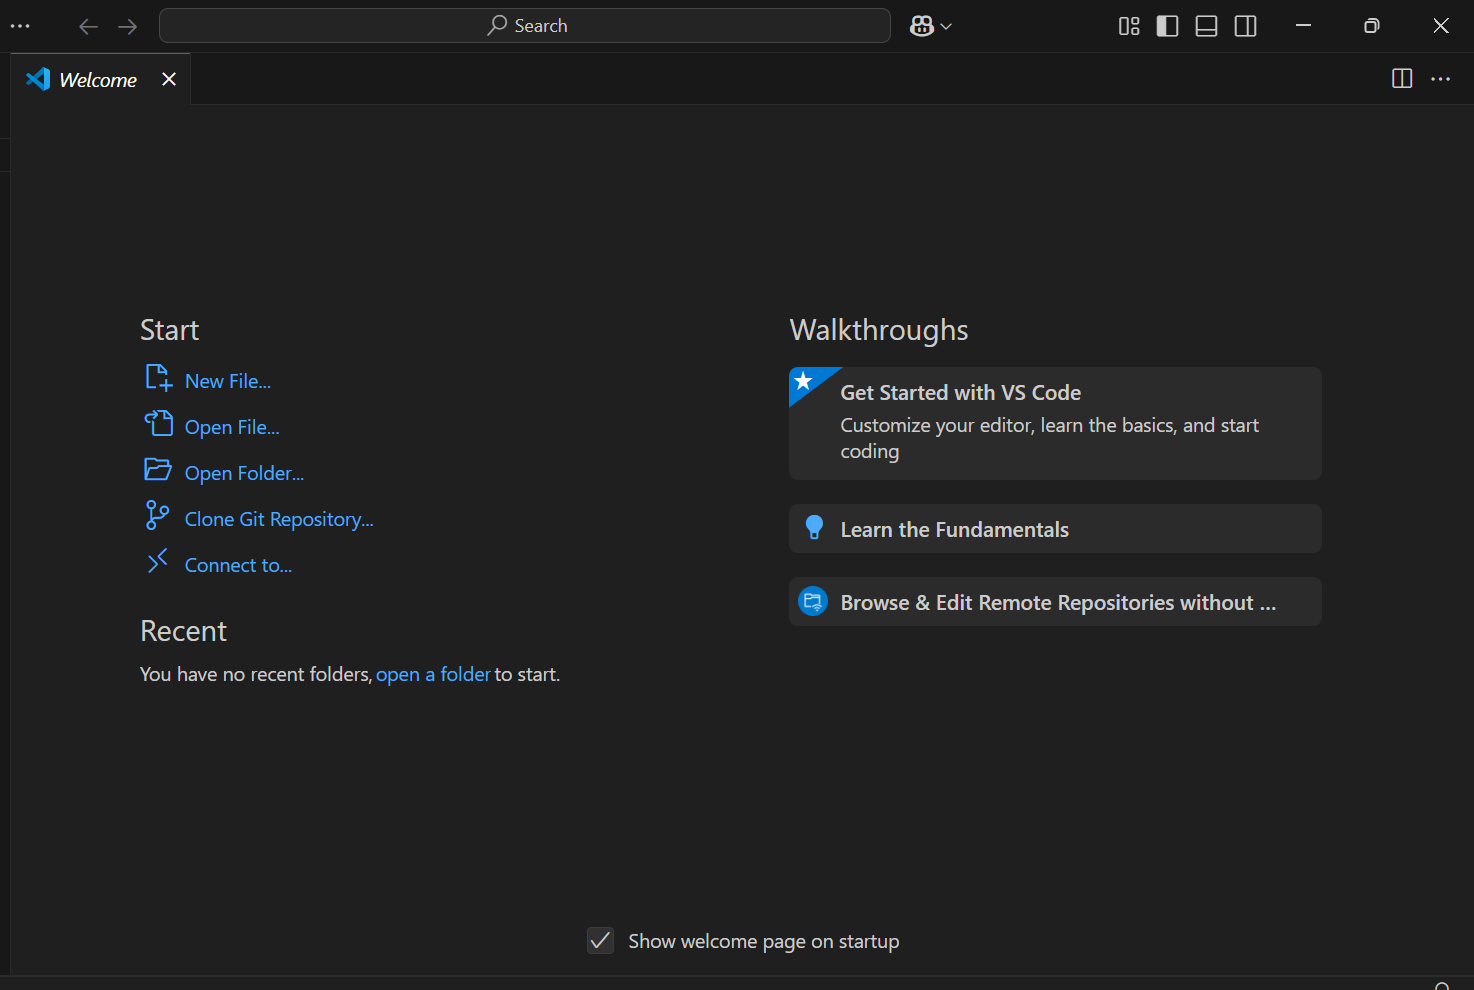The image size is (1474, 990).
Task: Open the Copilot chat icon
Action: click(922, 26)
